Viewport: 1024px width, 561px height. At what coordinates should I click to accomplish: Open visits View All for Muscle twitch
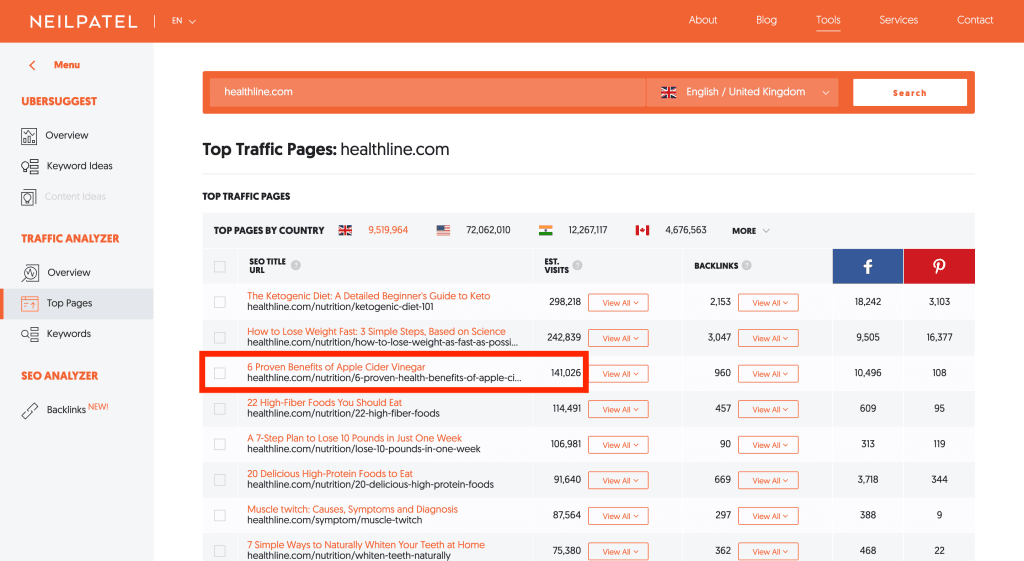tap(618, 516)
